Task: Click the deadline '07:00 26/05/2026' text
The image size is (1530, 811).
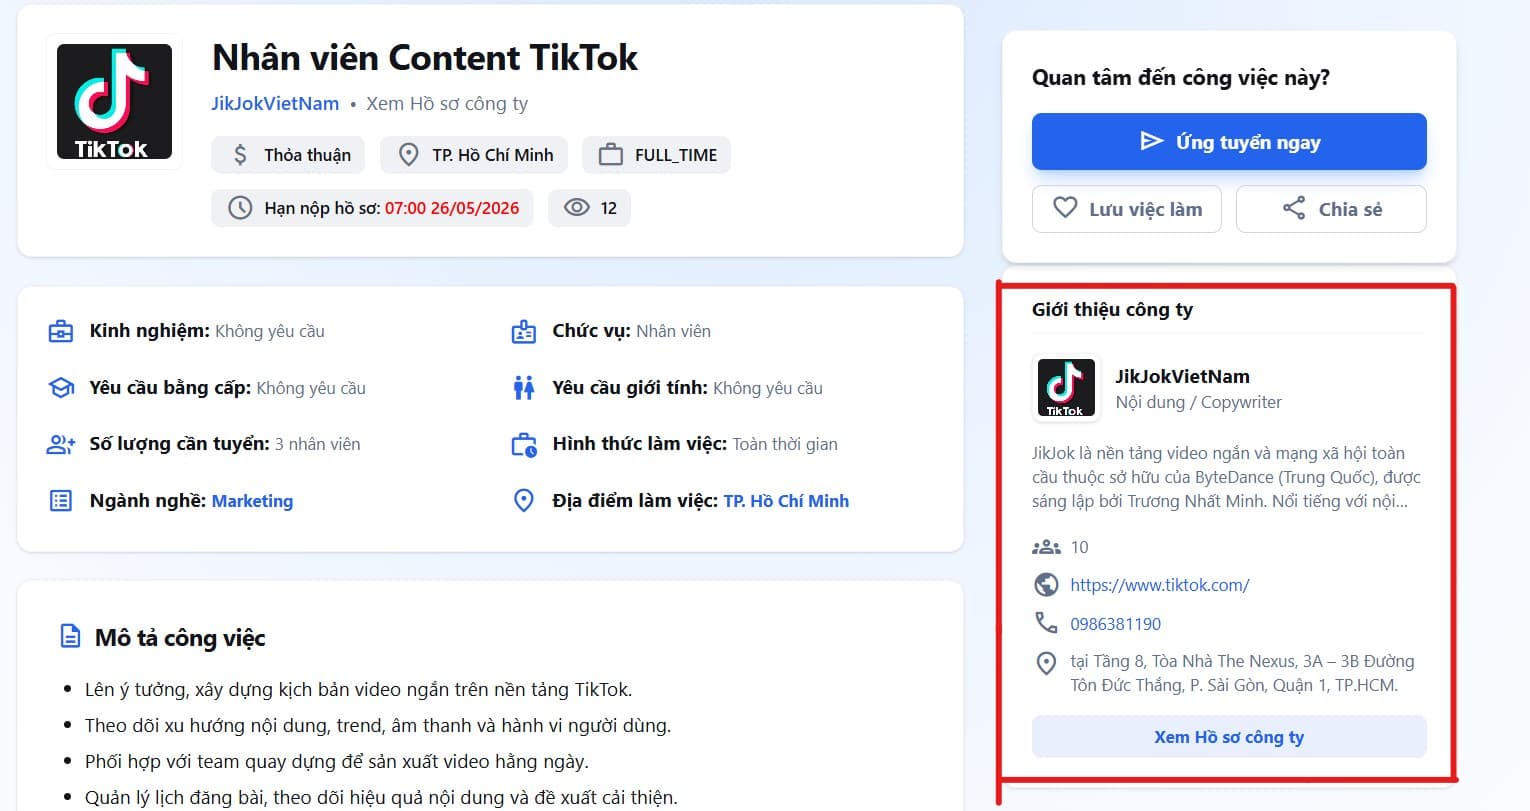Action: [452, 208]
